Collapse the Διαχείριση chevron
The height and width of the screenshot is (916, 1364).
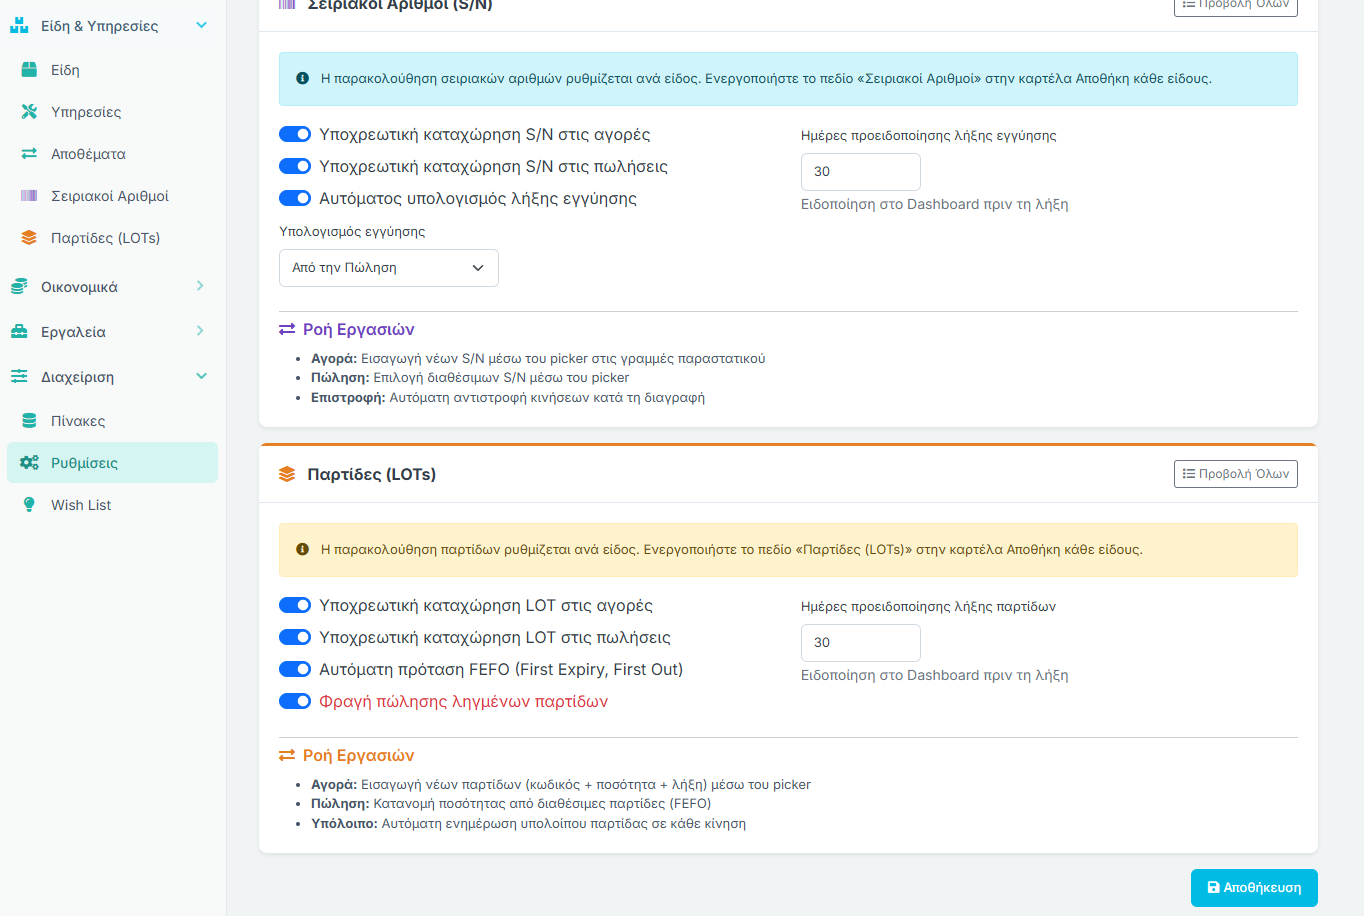(x=201, y=376)
